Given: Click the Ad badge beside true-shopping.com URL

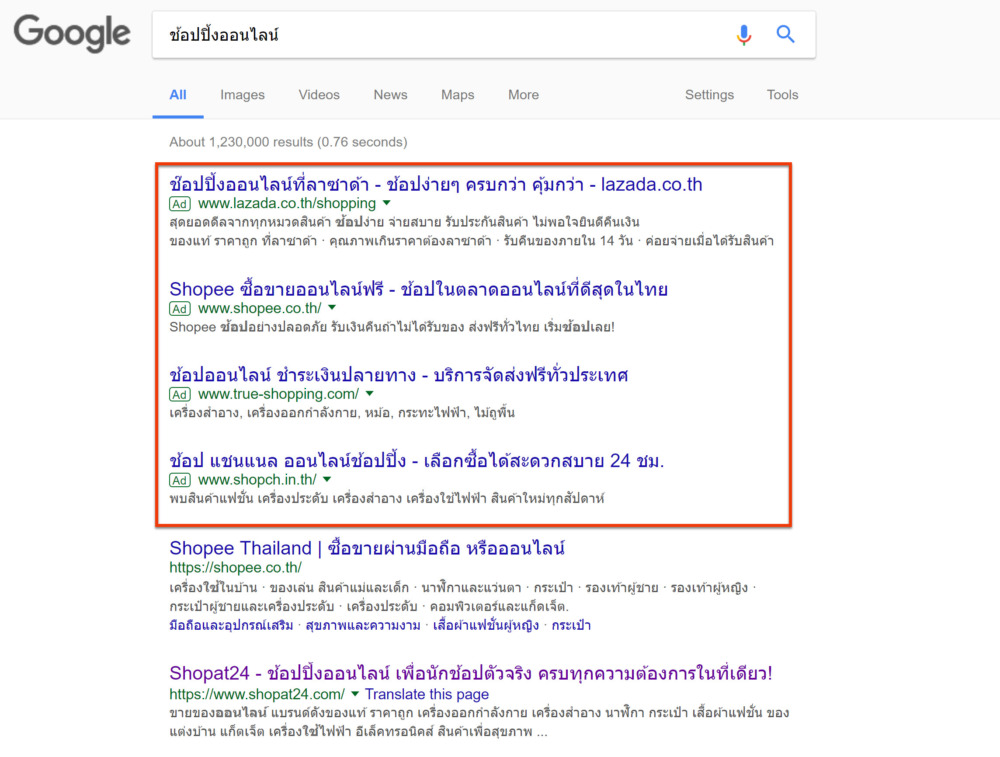Looking at the screenshot, I should pyautogui.click(x=180, y=394).
